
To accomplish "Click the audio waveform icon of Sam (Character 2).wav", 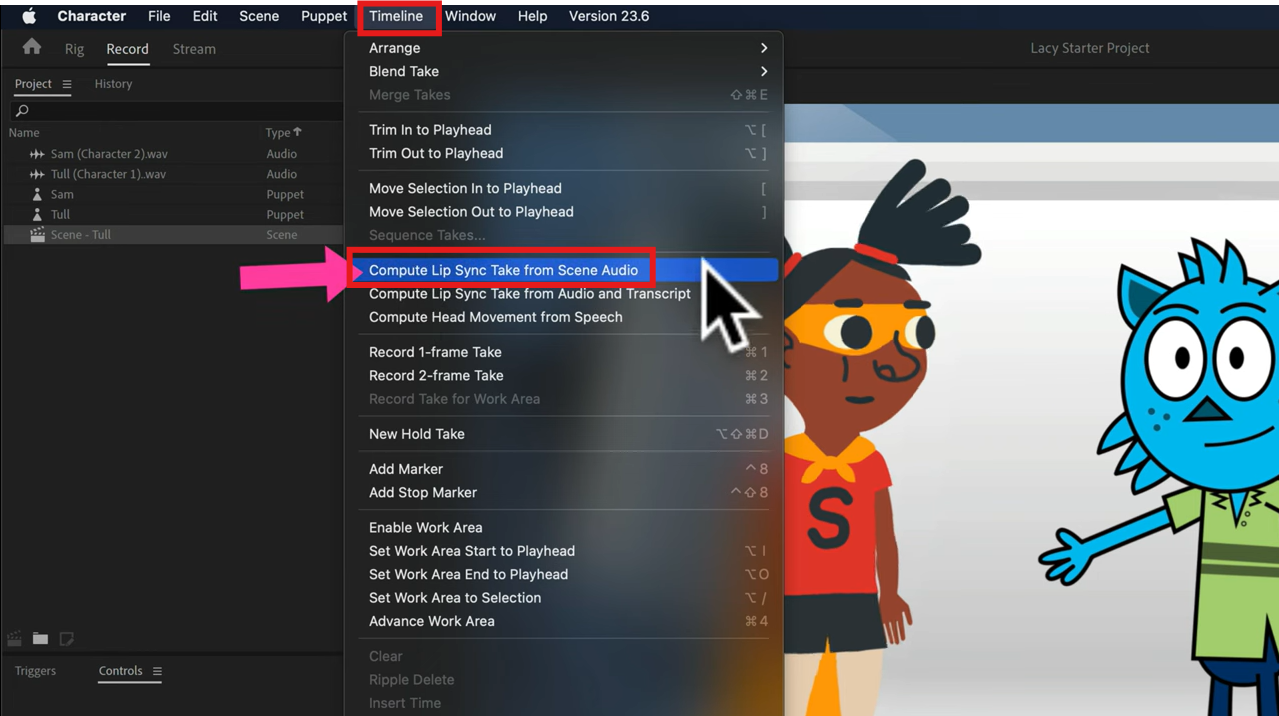I will click(37, 154).
